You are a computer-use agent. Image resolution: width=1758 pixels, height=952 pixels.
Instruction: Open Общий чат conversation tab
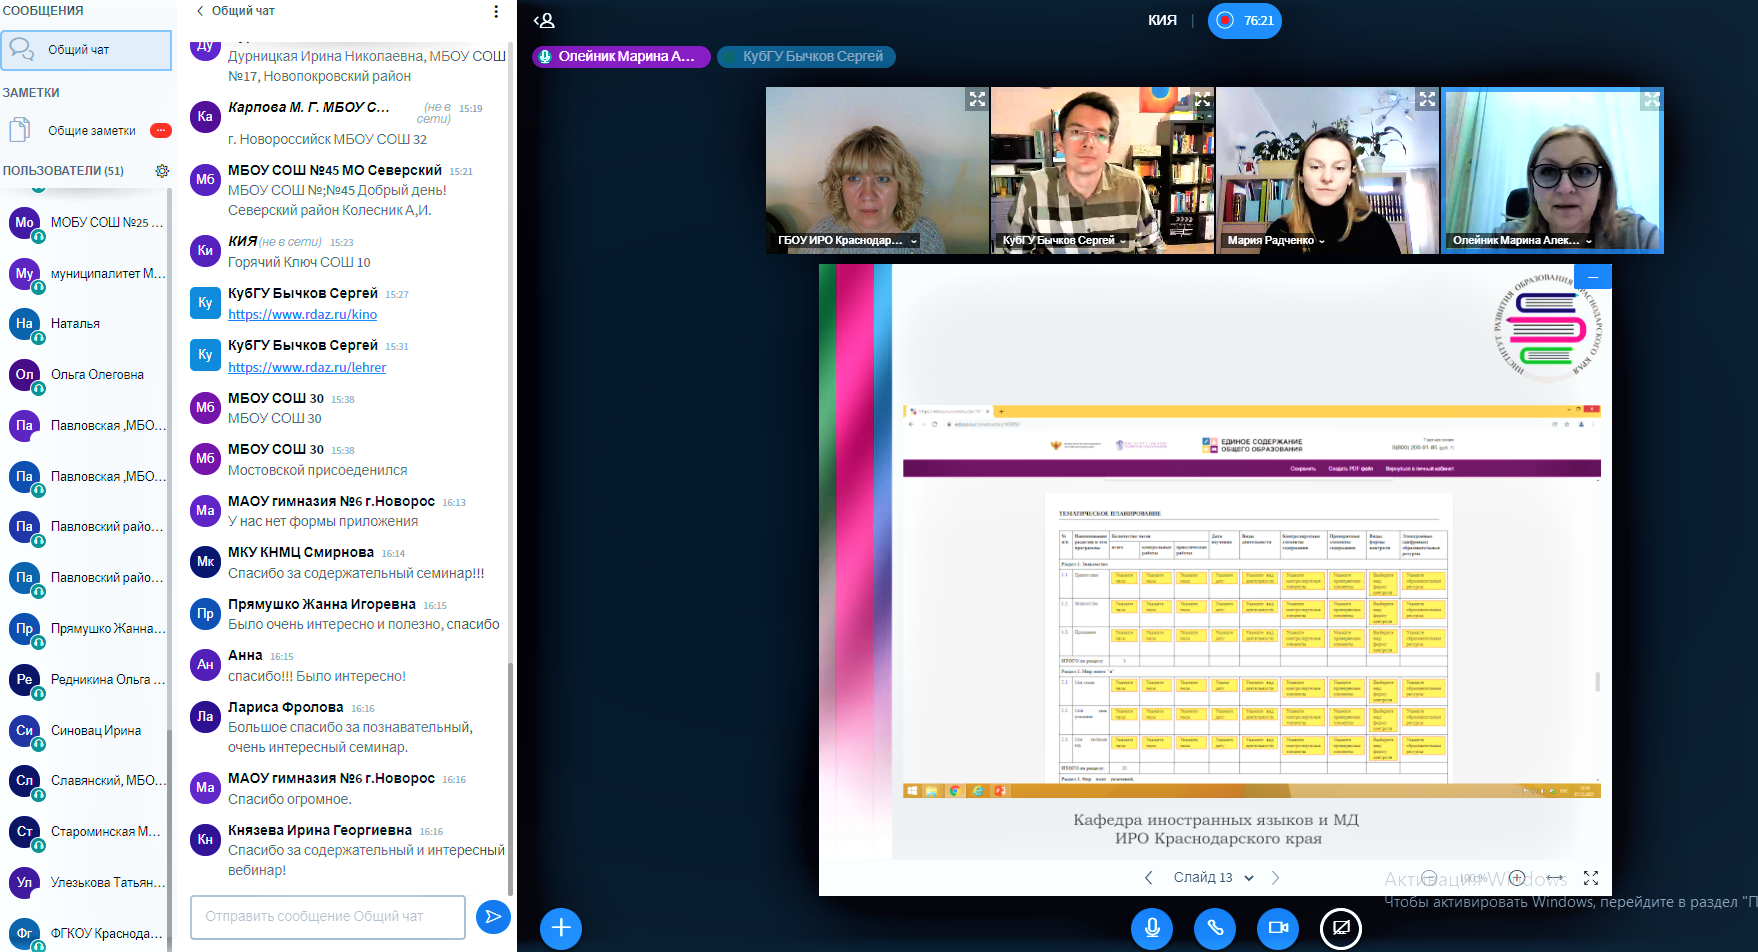(x=86, y=50)
